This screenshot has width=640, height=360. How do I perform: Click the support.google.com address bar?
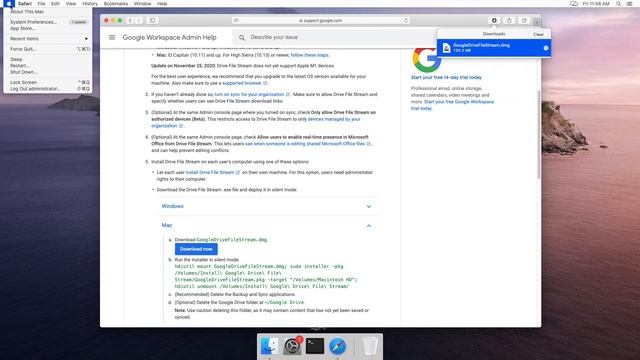click(x=321, y=20)
